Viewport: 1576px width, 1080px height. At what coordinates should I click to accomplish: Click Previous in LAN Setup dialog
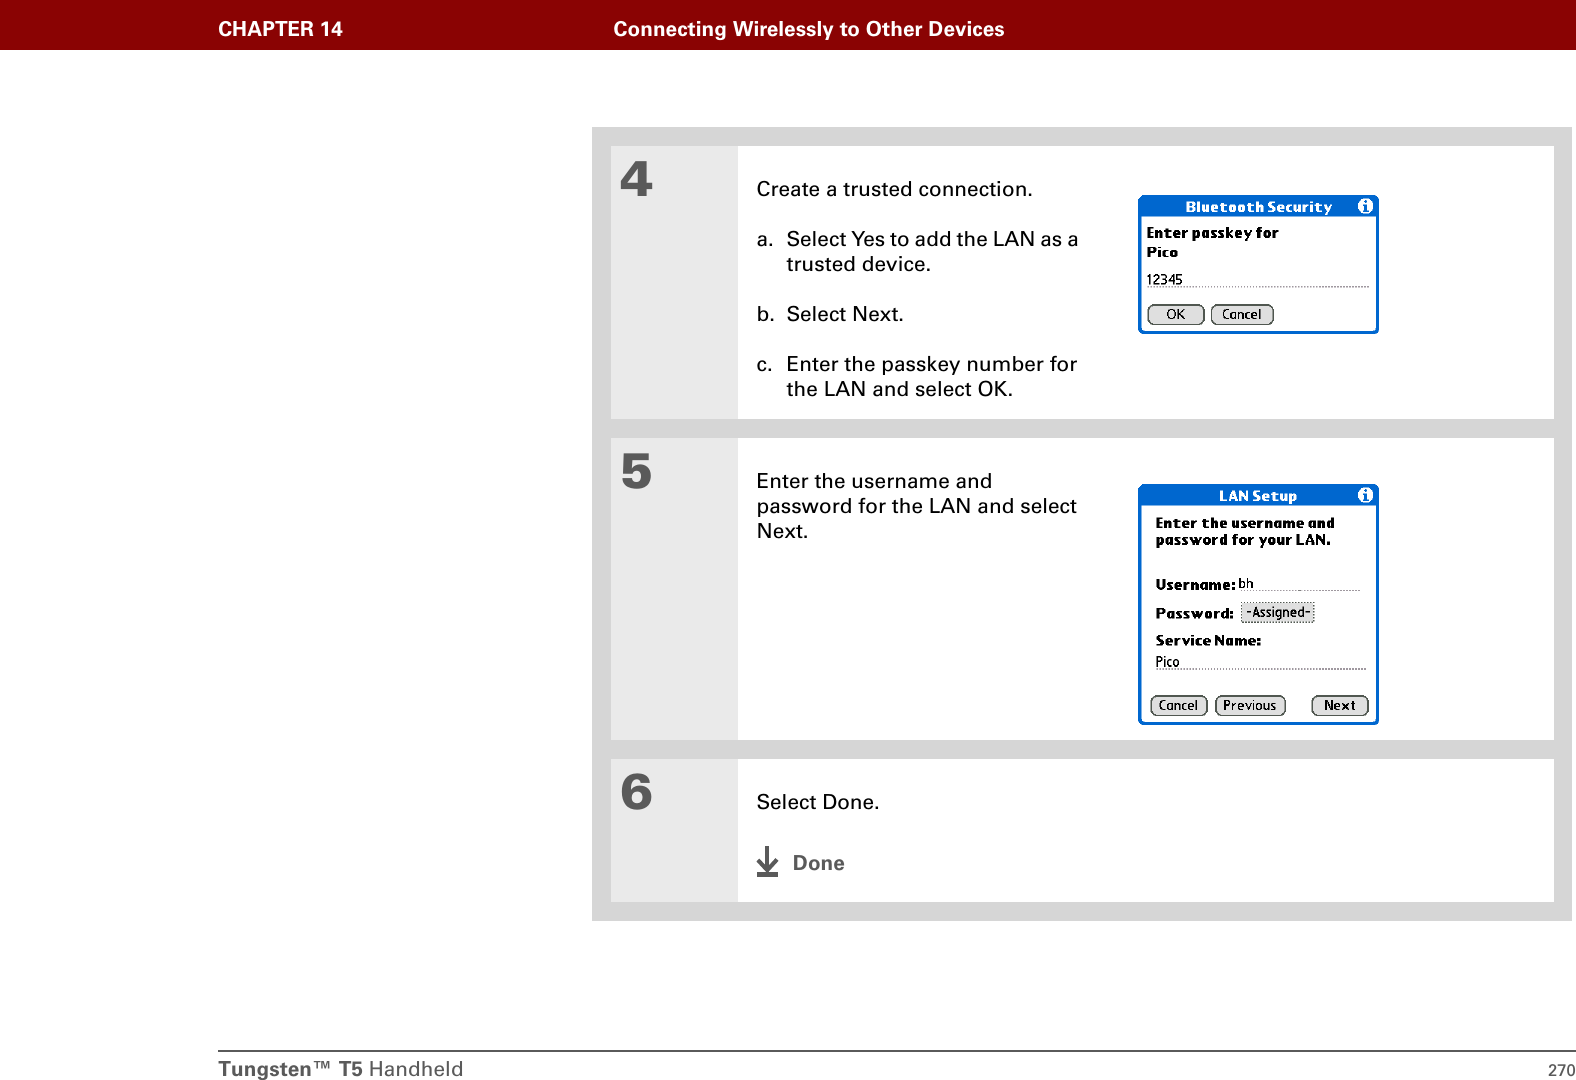(x=1250, y=705)
